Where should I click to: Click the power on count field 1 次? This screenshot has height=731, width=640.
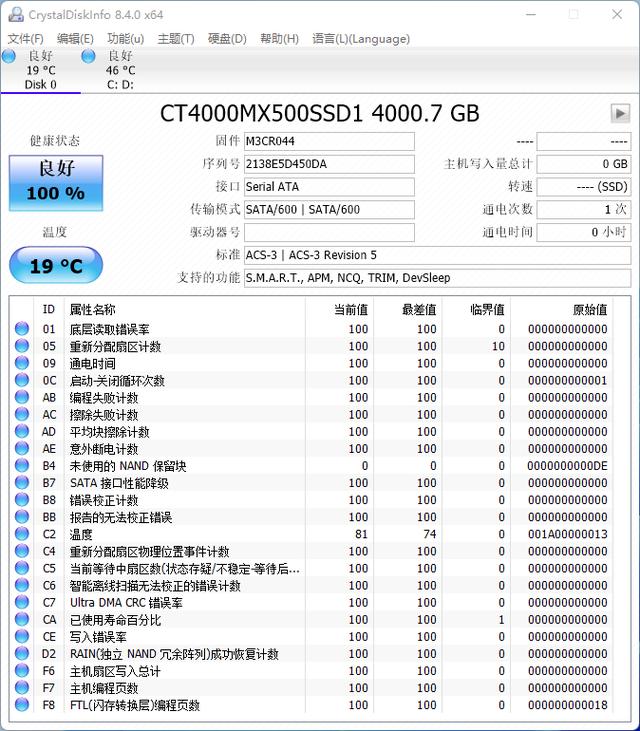584,210
